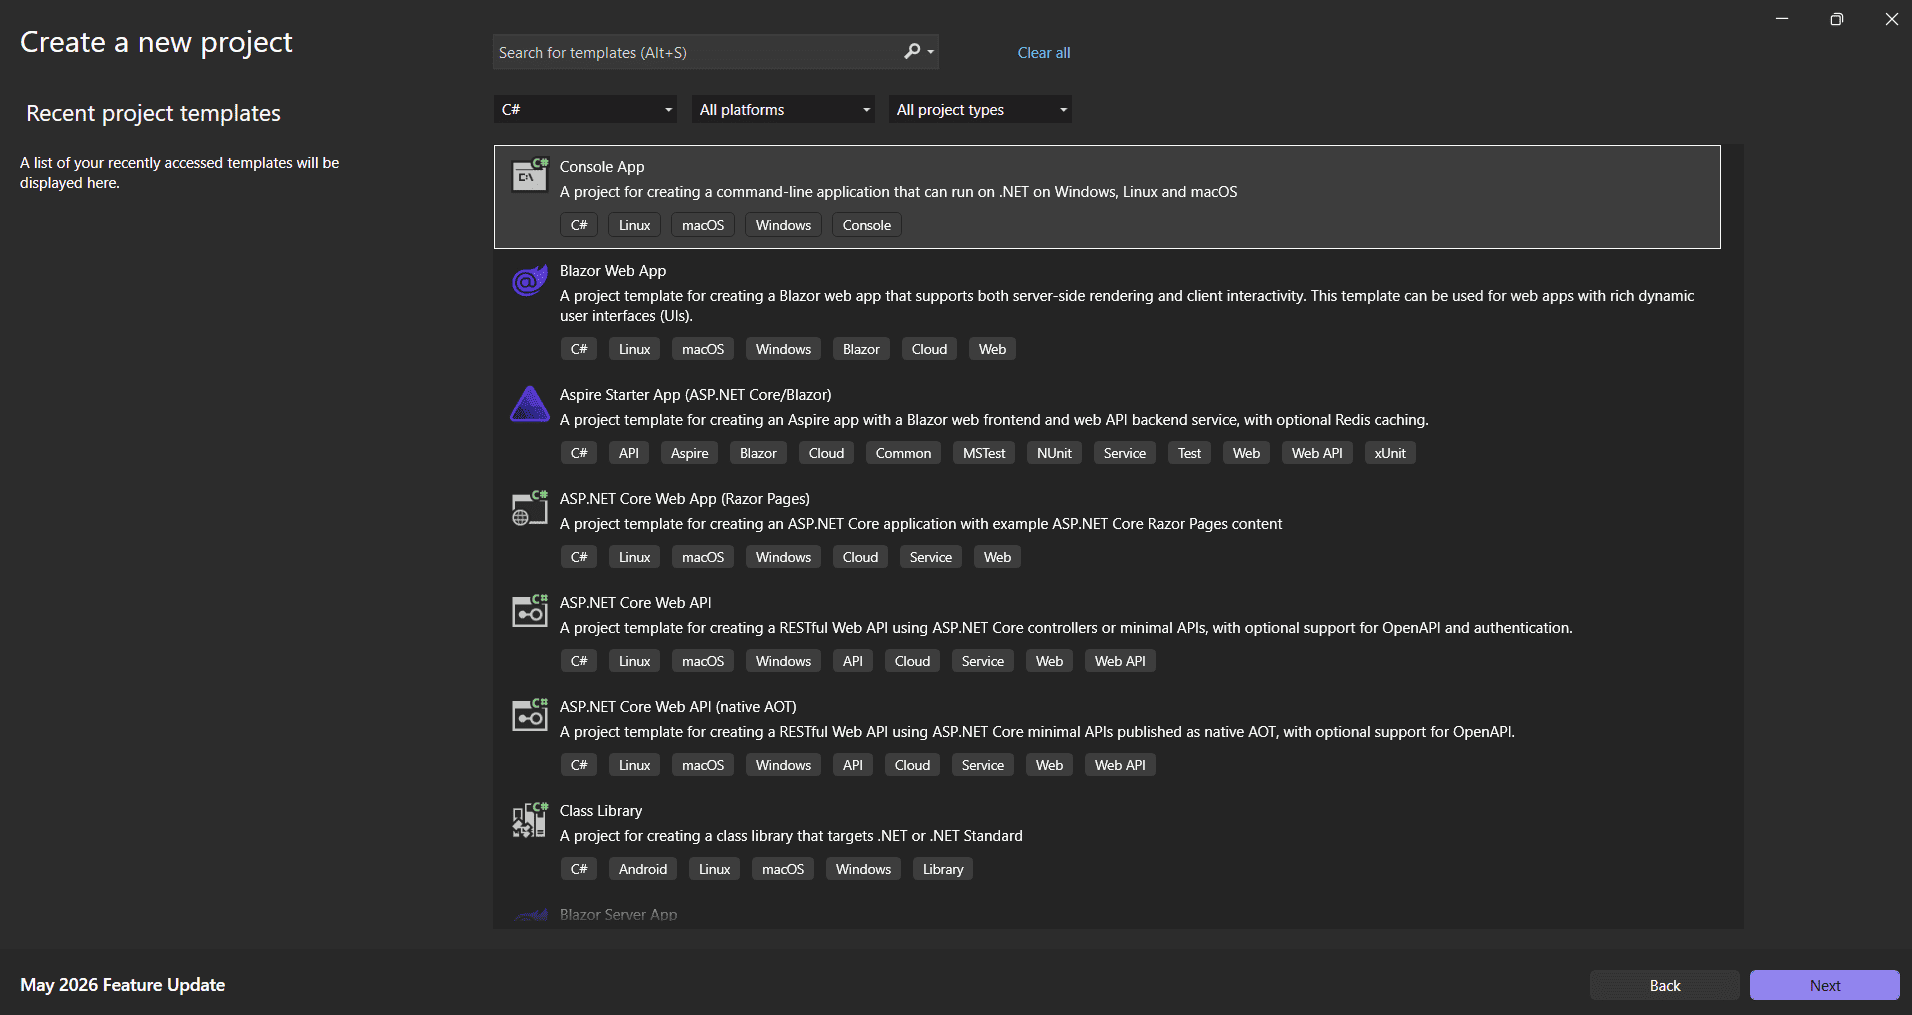The width and height of the screenshot is (1912, 1015).
Task: Click the Console App description text
Action: 899,192
